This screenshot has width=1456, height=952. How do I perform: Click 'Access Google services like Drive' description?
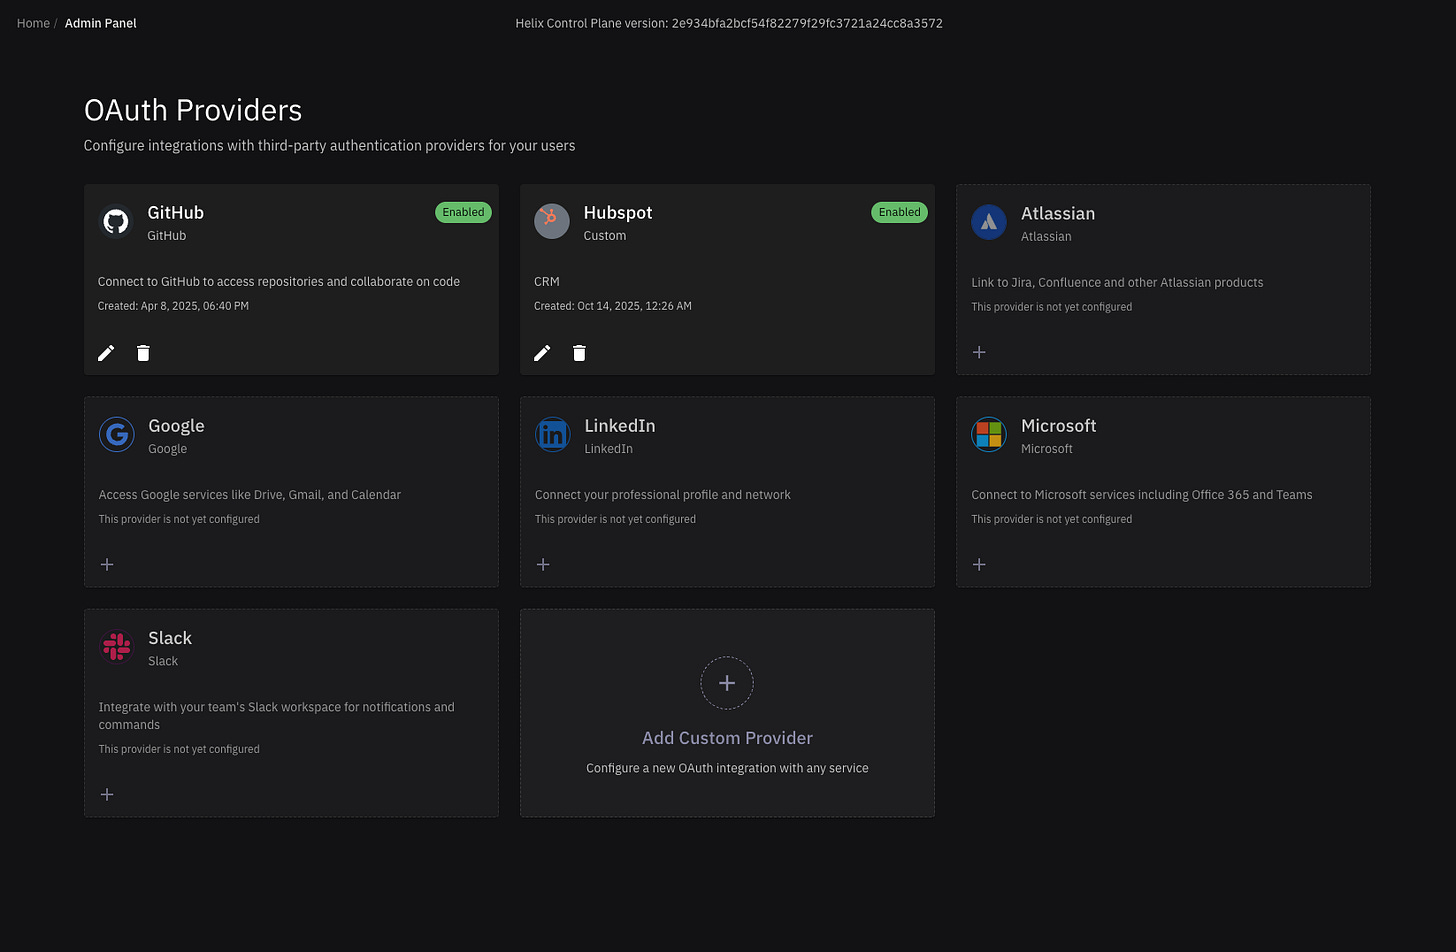tap(250, 495)
